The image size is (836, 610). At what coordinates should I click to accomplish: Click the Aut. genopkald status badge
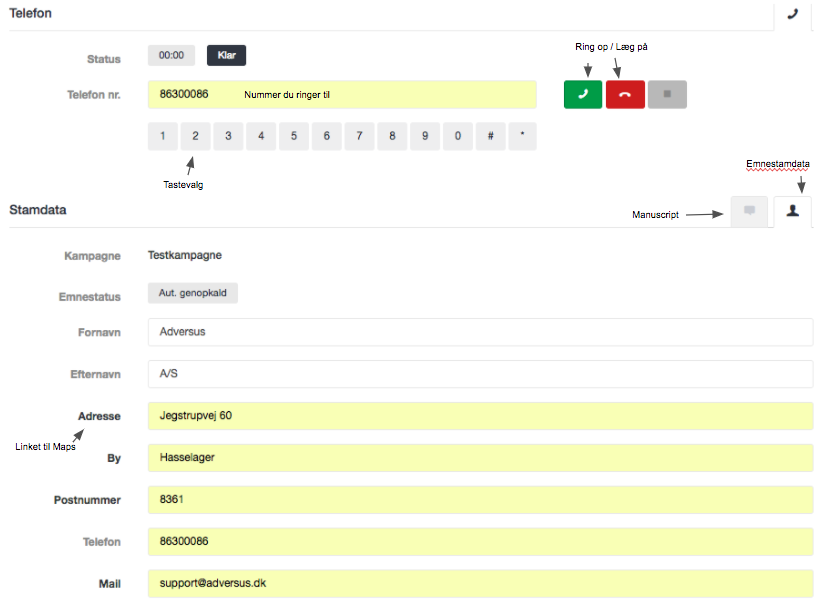pyautogui.click(x=192, y=293)
